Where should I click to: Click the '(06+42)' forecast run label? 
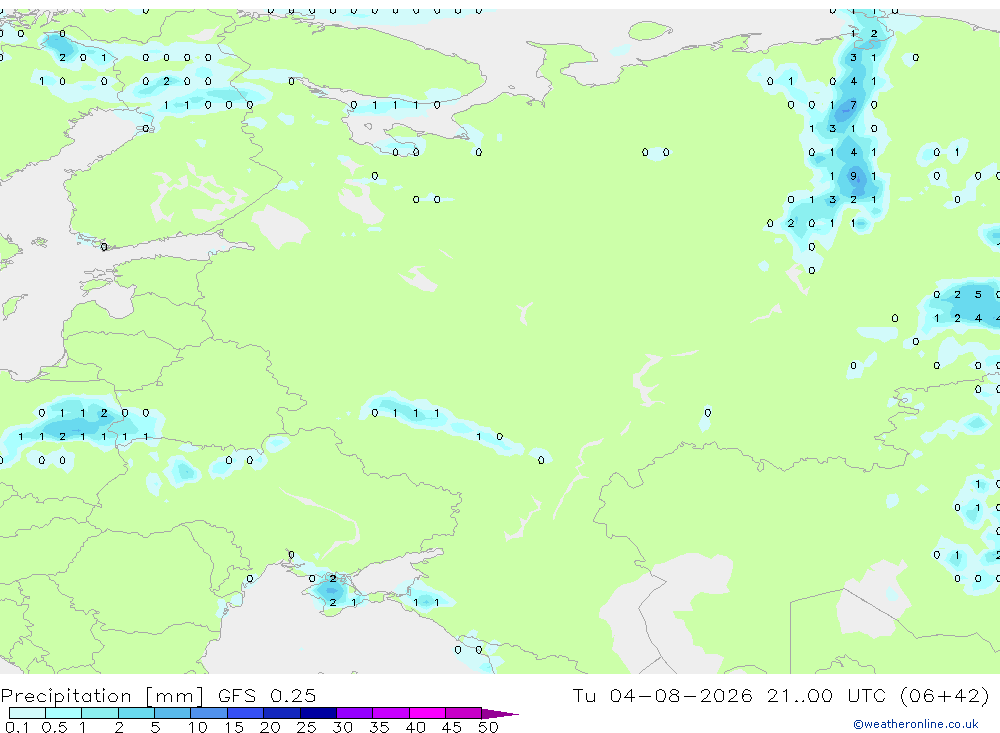coord(945,695)
